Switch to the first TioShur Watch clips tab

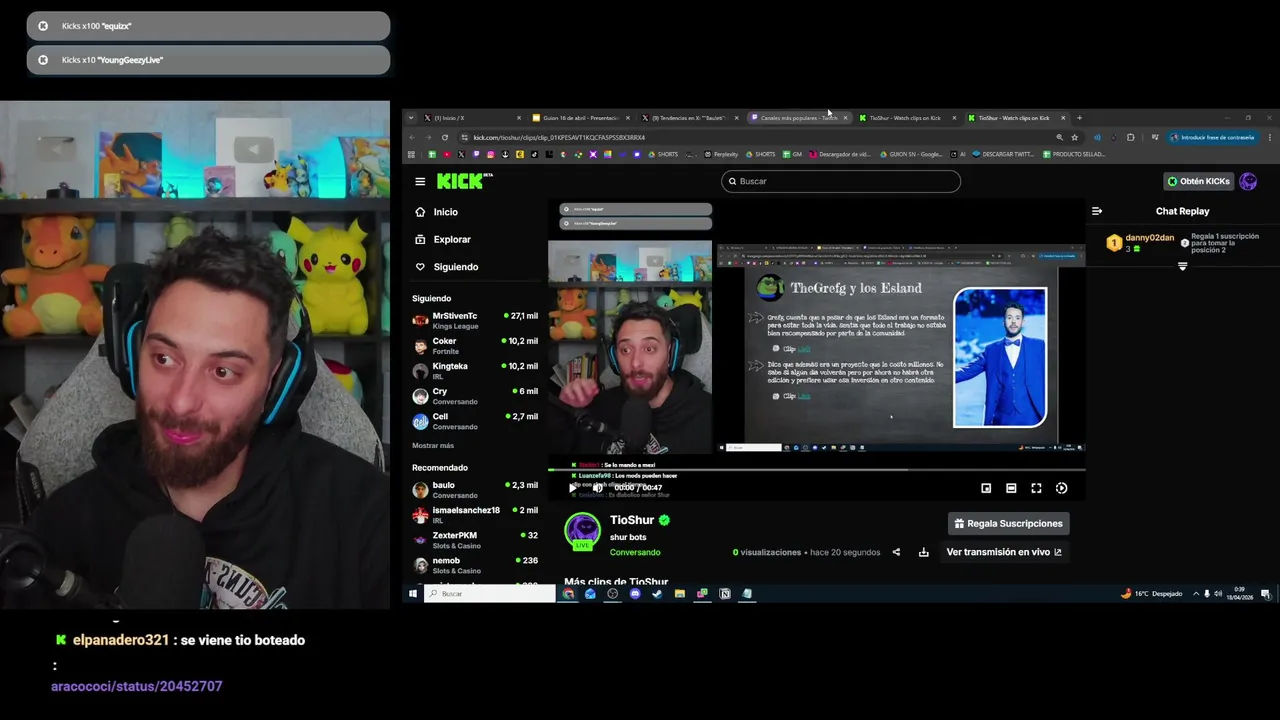[907, 118]
